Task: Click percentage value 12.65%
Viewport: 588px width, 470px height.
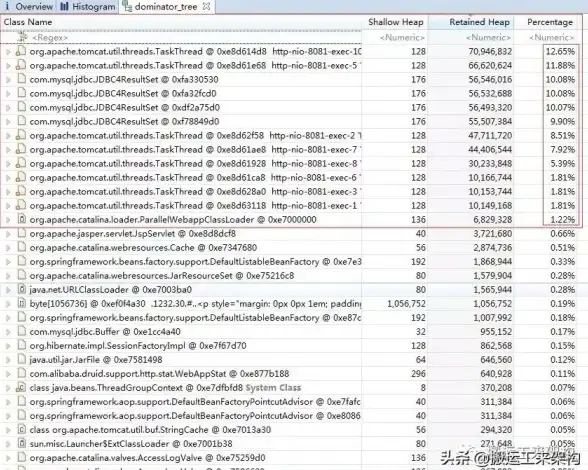Action: point(560,52)
